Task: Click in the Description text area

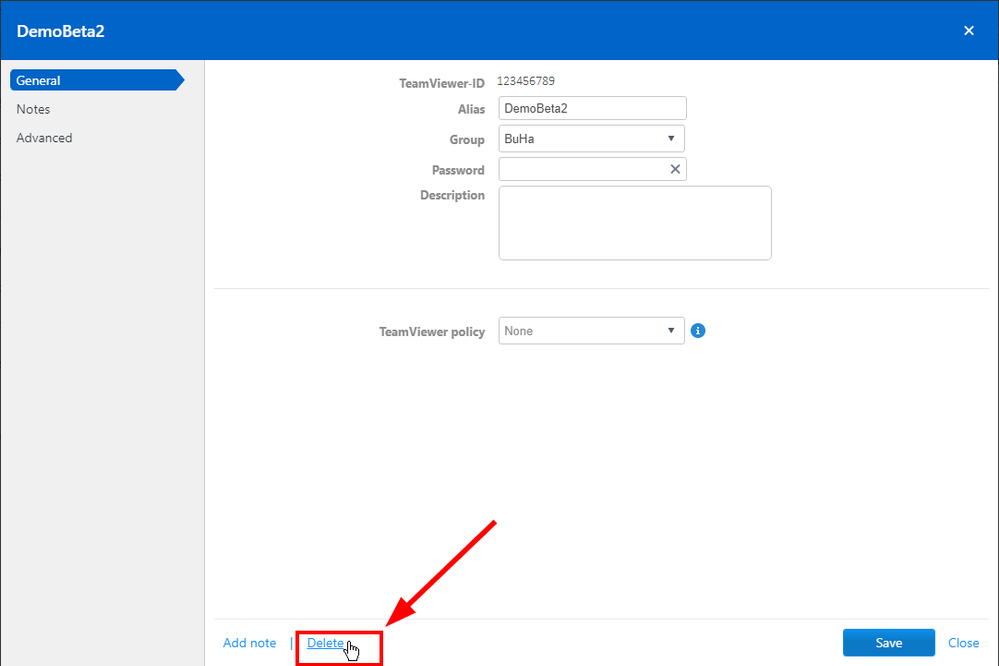Action: [x=635, y=223]
